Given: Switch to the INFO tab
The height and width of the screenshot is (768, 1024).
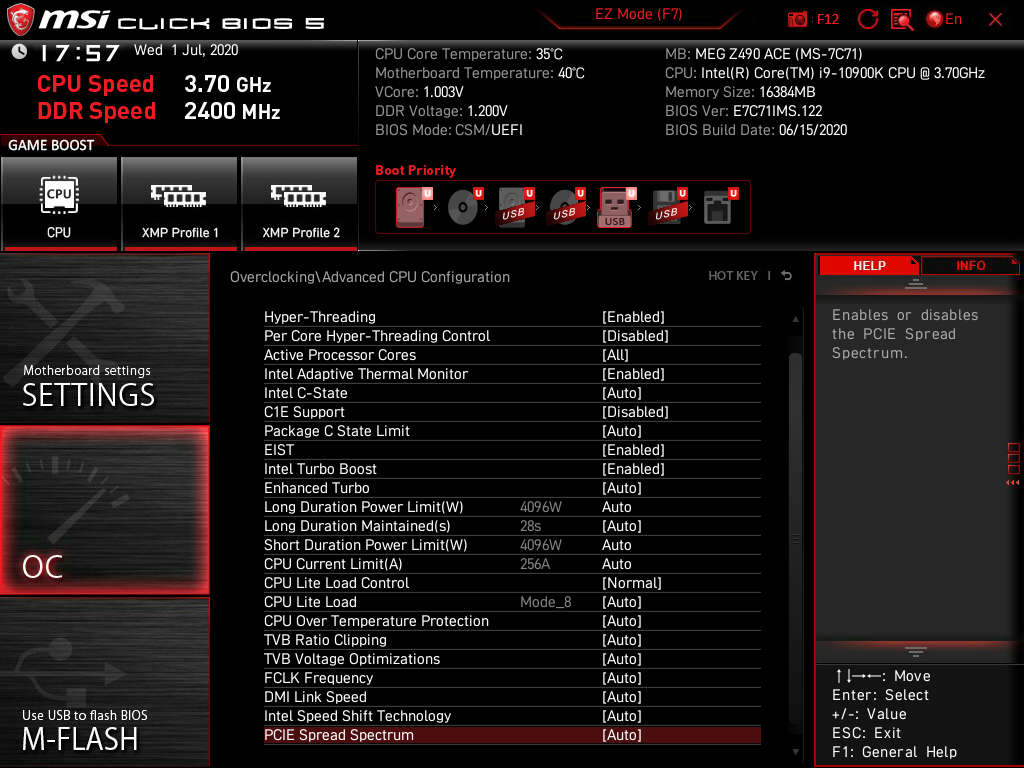Looking at the screenshot, I should [970, 265].
